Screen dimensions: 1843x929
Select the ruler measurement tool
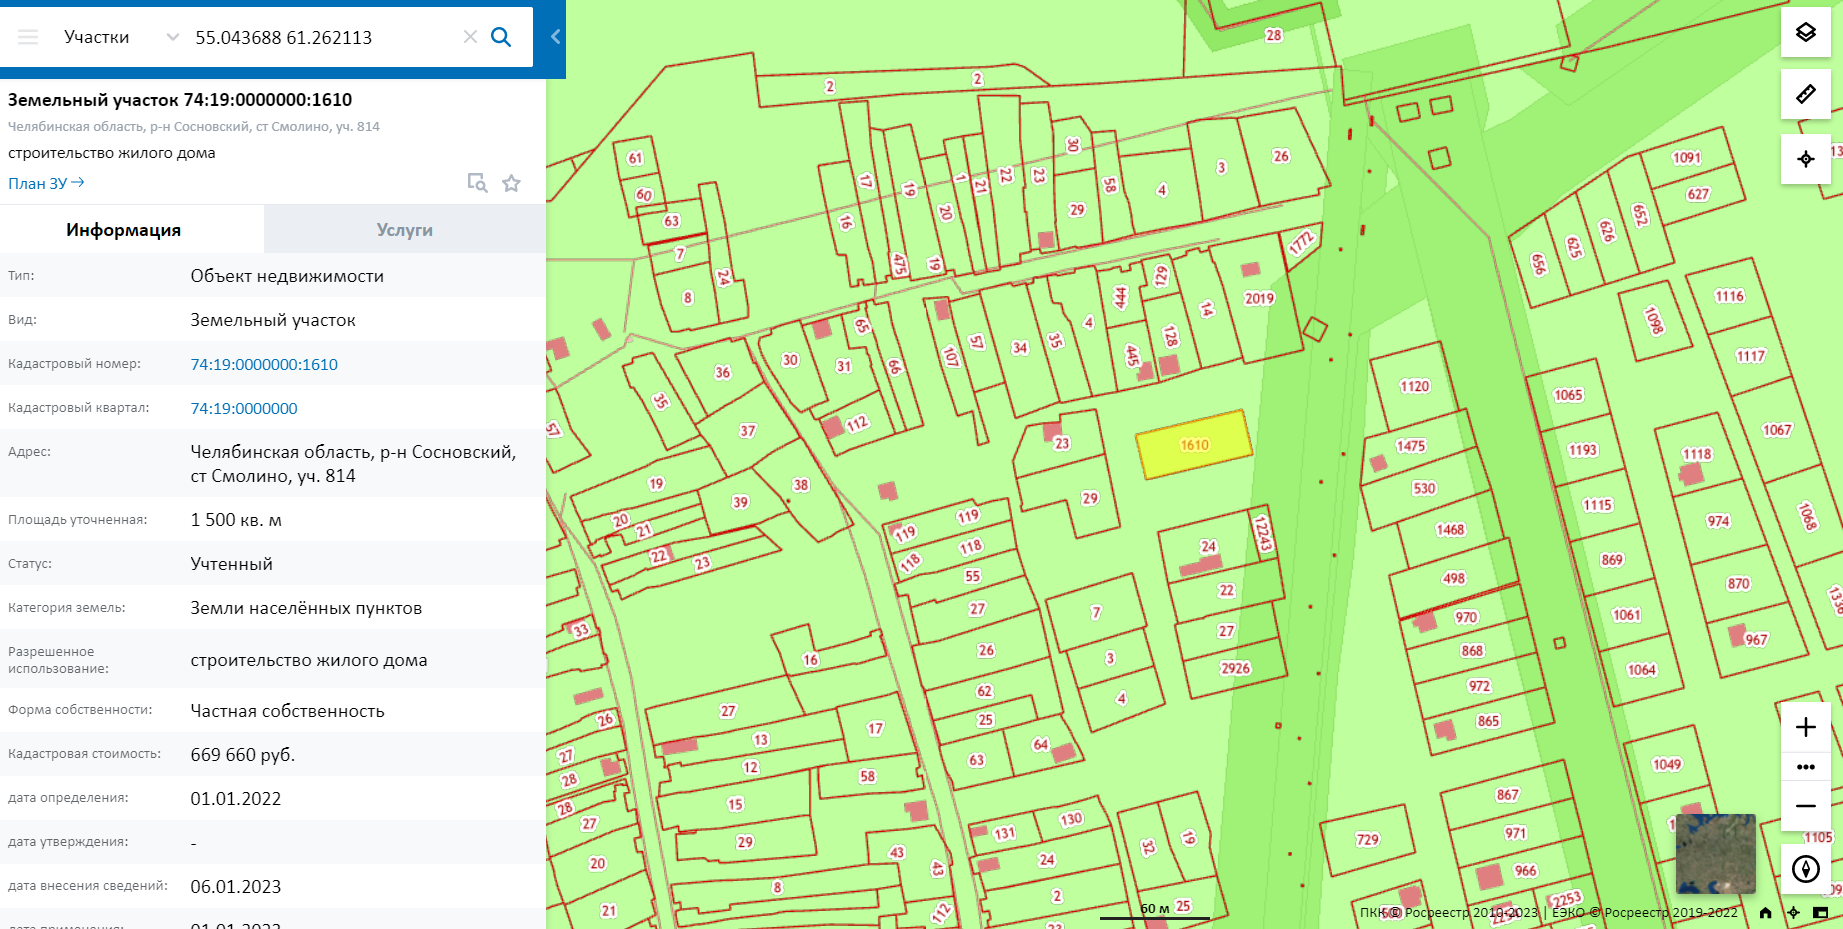pyautogui.click(x=1805, y=94)
